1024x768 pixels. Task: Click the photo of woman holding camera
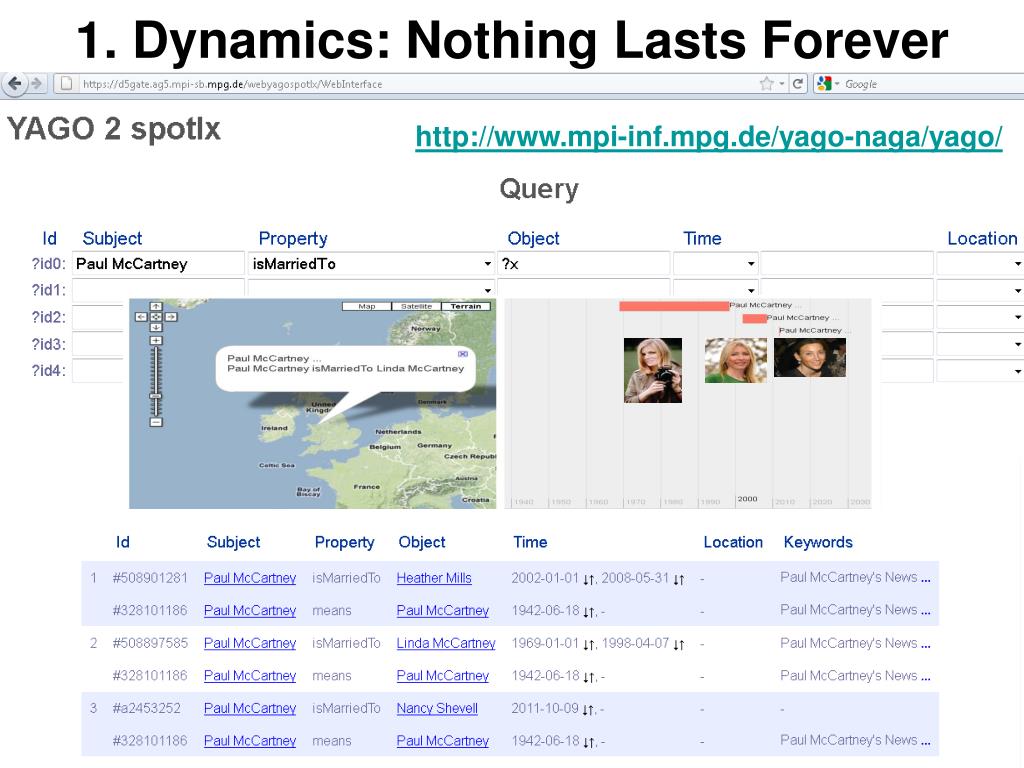pos(653,370)
